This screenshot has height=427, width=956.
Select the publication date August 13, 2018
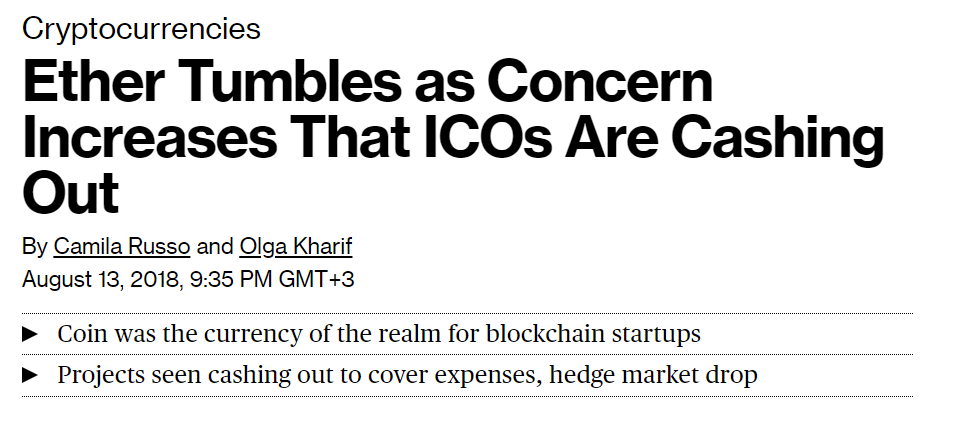[101, 279]
